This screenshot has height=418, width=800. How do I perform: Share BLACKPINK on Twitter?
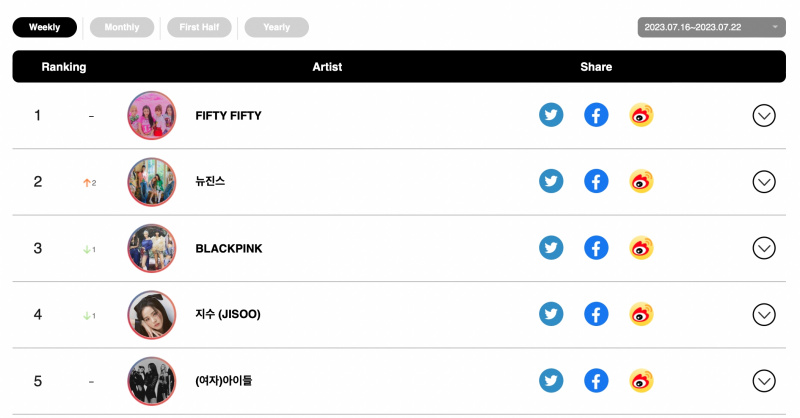pos(551,248)
